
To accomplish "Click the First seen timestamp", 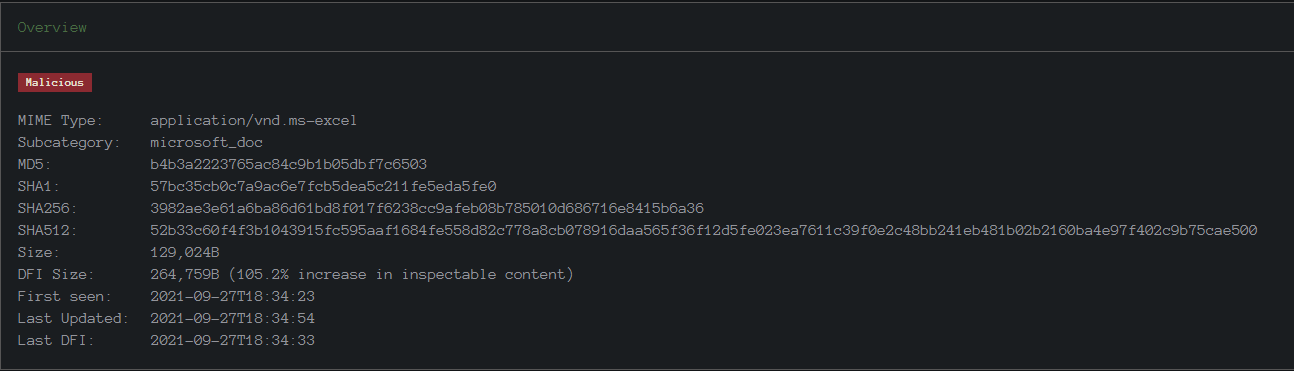I will click(233, 297).
